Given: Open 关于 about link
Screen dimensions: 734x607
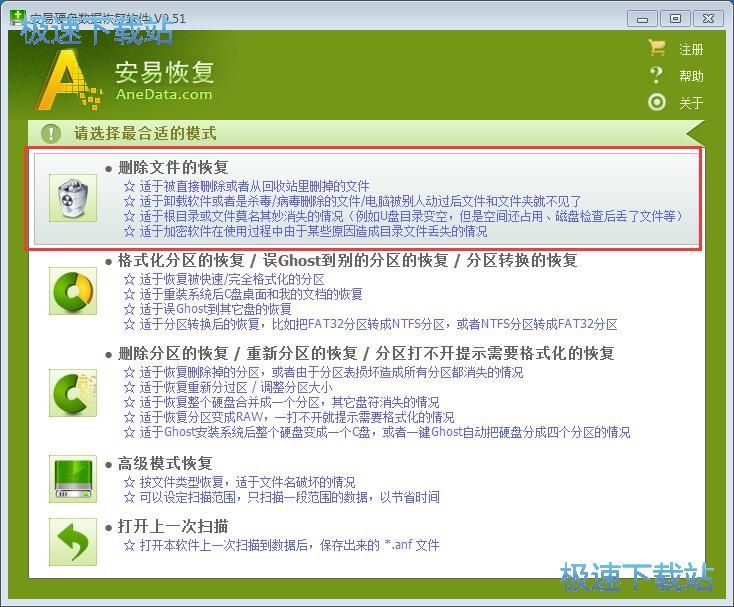Looking at the screenshot, I should [691, 102].
